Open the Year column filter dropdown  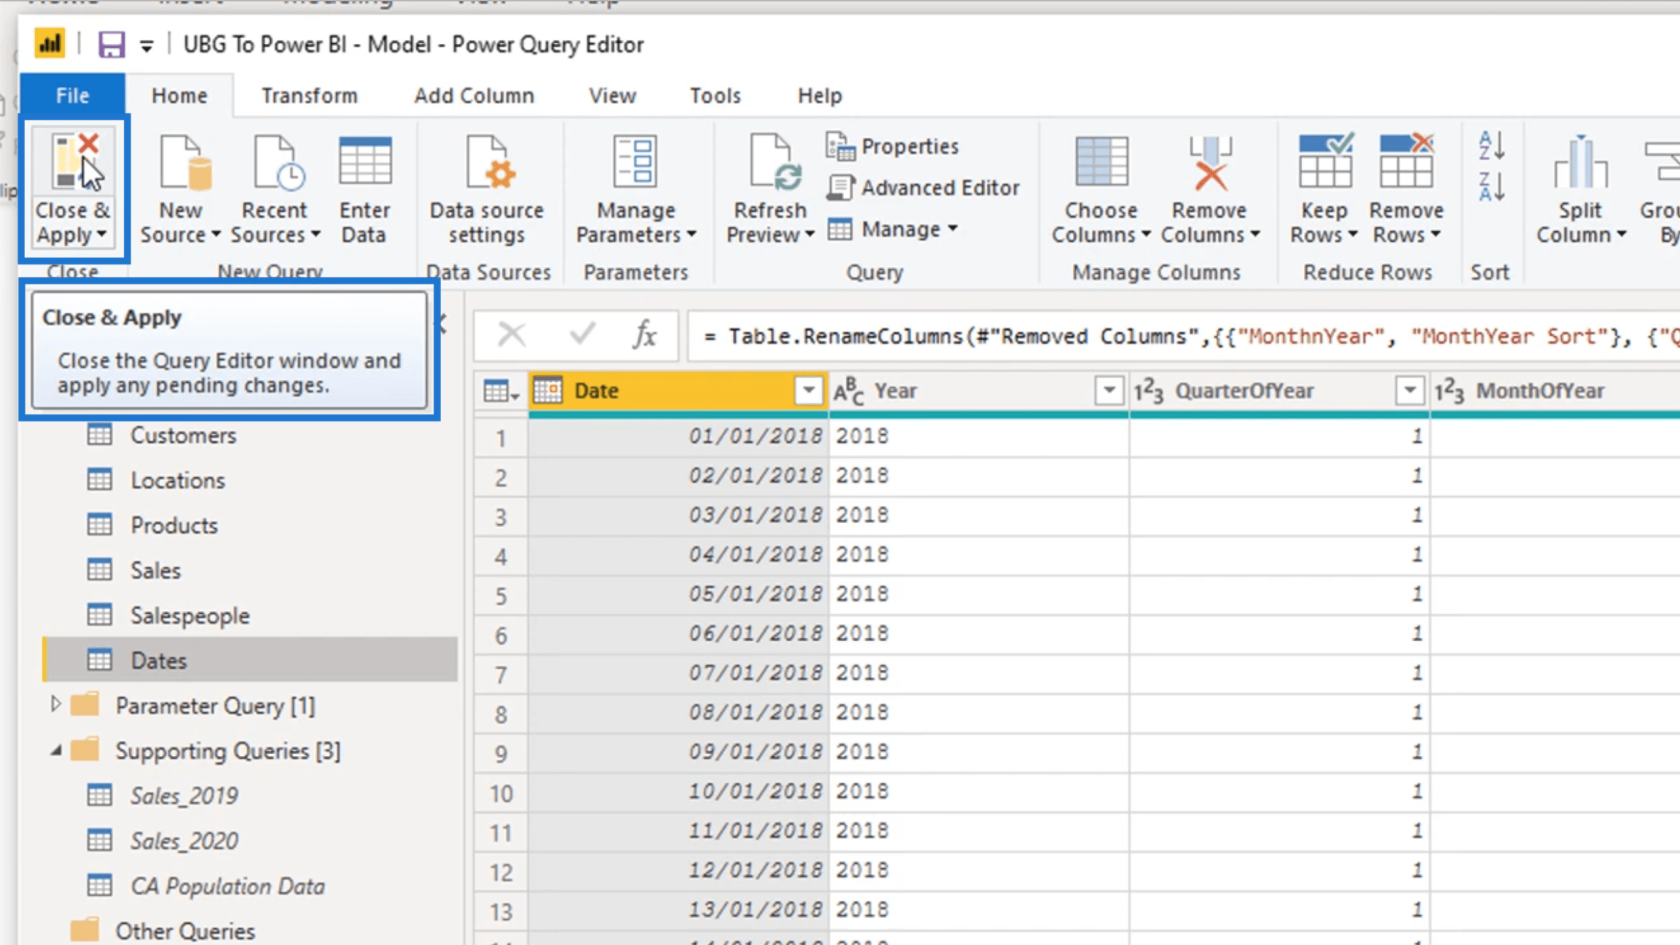click(x=1109, y=391)
